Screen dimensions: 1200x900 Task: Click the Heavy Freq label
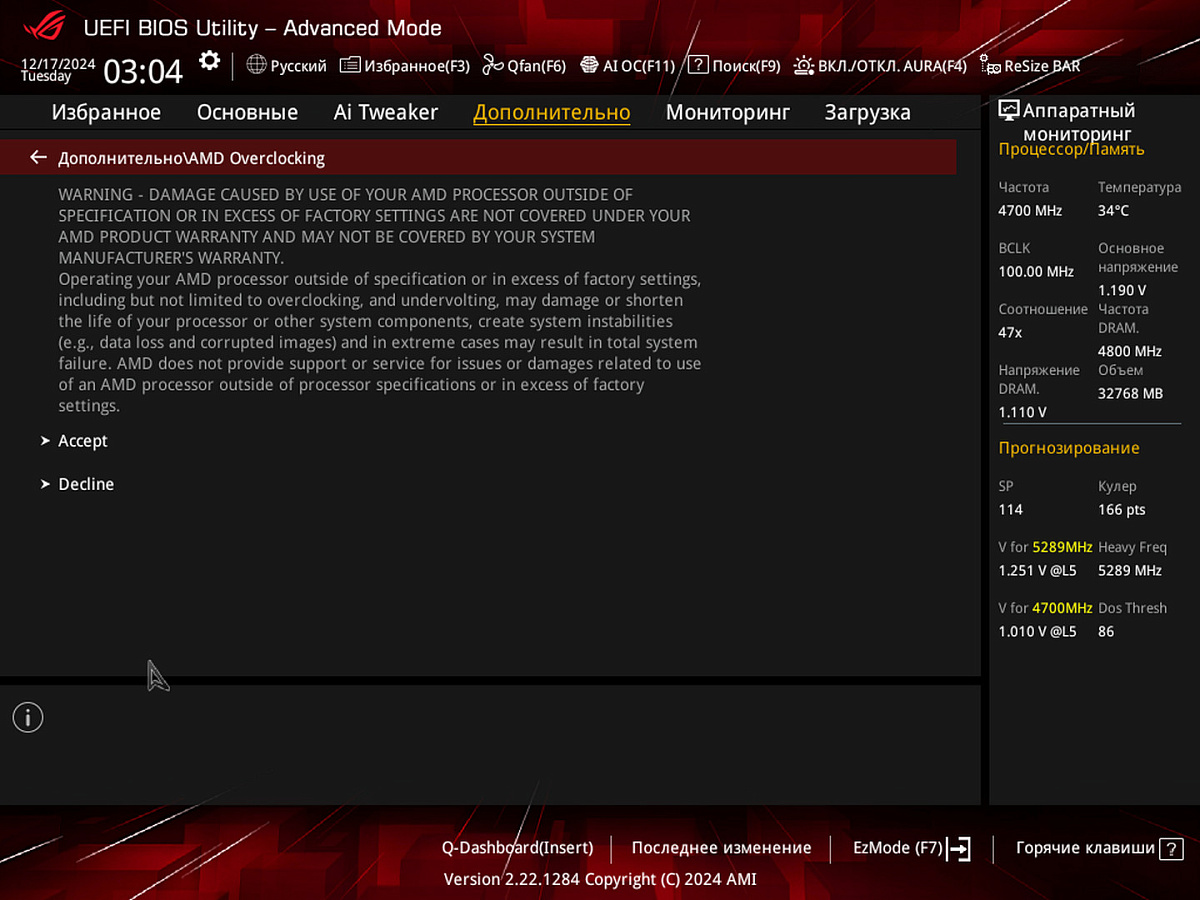1132,548
